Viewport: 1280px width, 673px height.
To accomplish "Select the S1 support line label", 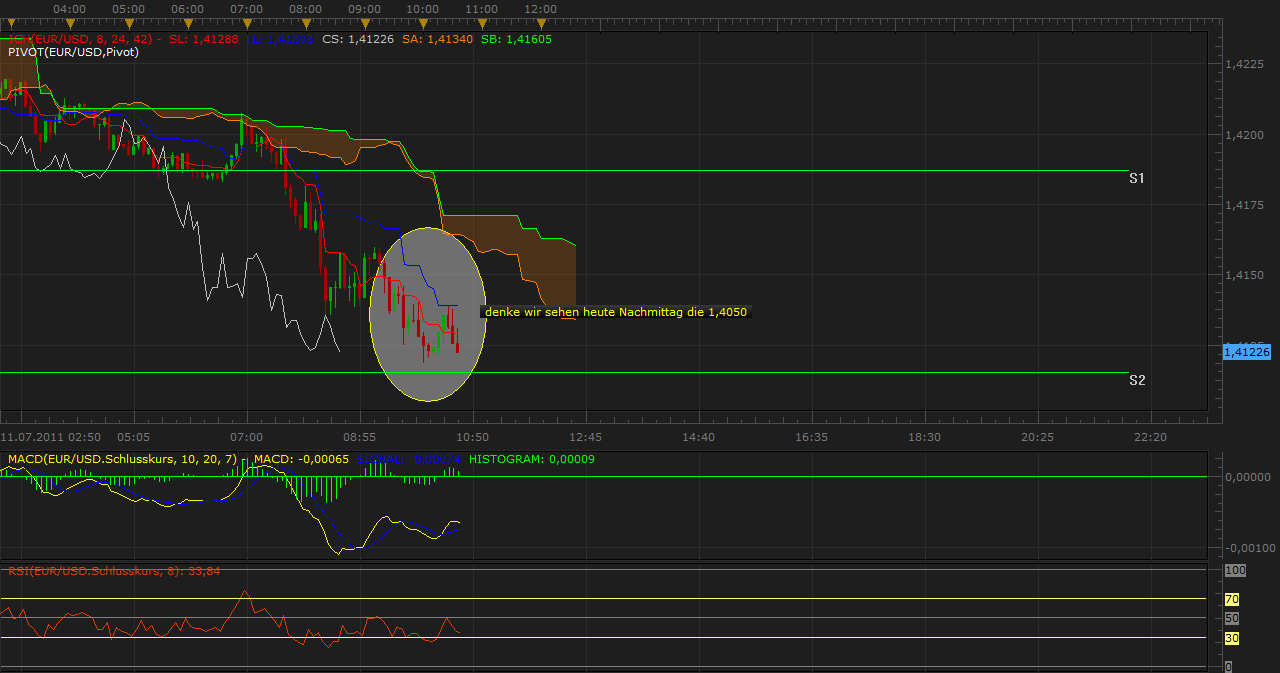I will (1136, 177).
